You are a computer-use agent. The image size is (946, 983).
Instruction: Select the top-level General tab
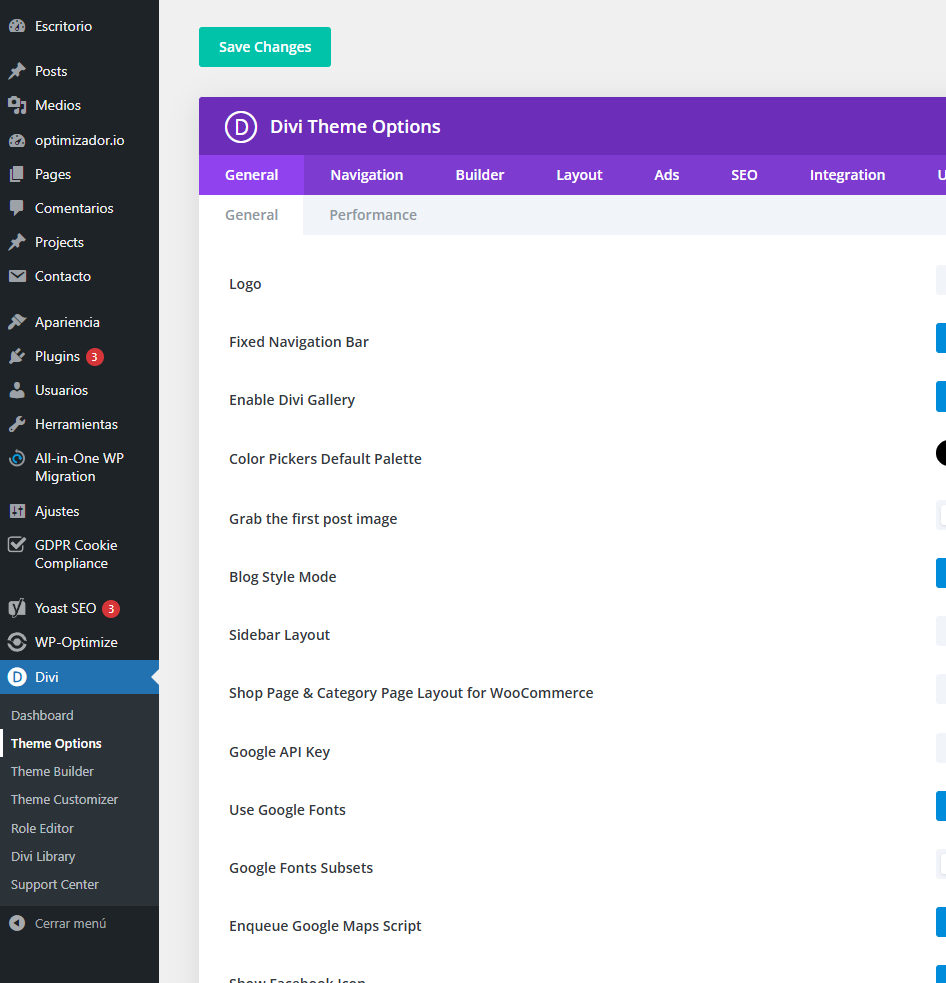coord(251,175)
